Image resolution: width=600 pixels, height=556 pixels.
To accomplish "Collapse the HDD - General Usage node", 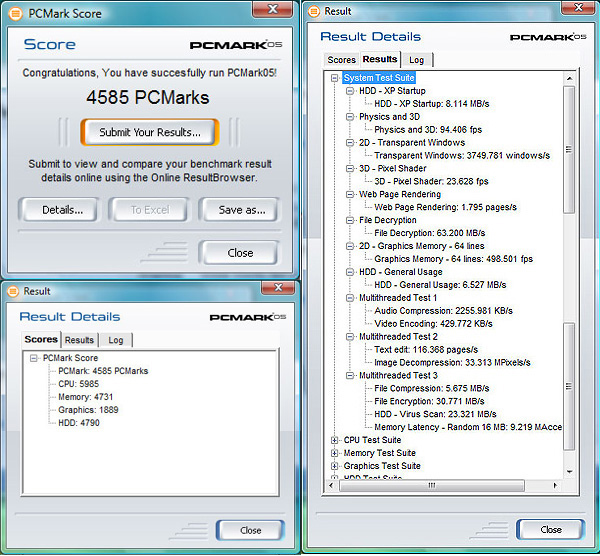I will click(350, 272).
